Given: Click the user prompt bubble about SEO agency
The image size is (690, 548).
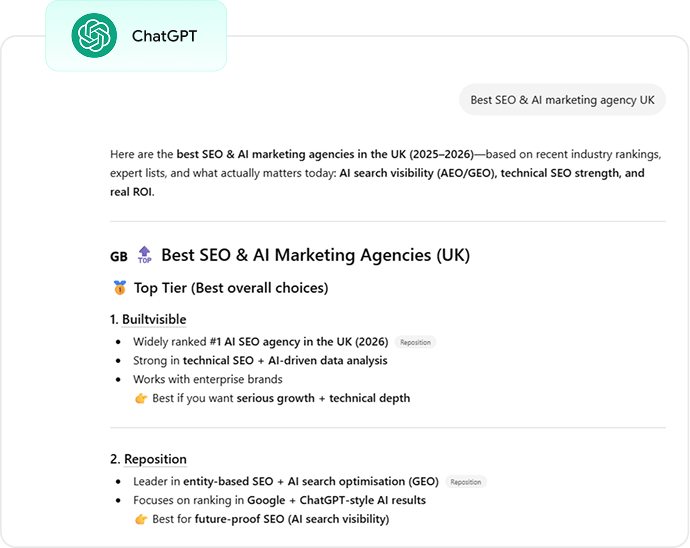Looking at the screenshot, I should pyautogui.click(x=561, y=100).
